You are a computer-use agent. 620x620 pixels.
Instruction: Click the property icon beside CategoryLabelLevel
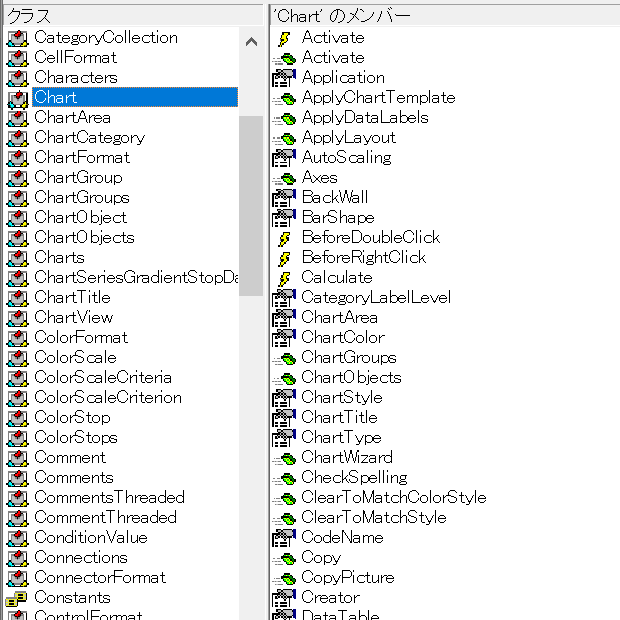284,298
